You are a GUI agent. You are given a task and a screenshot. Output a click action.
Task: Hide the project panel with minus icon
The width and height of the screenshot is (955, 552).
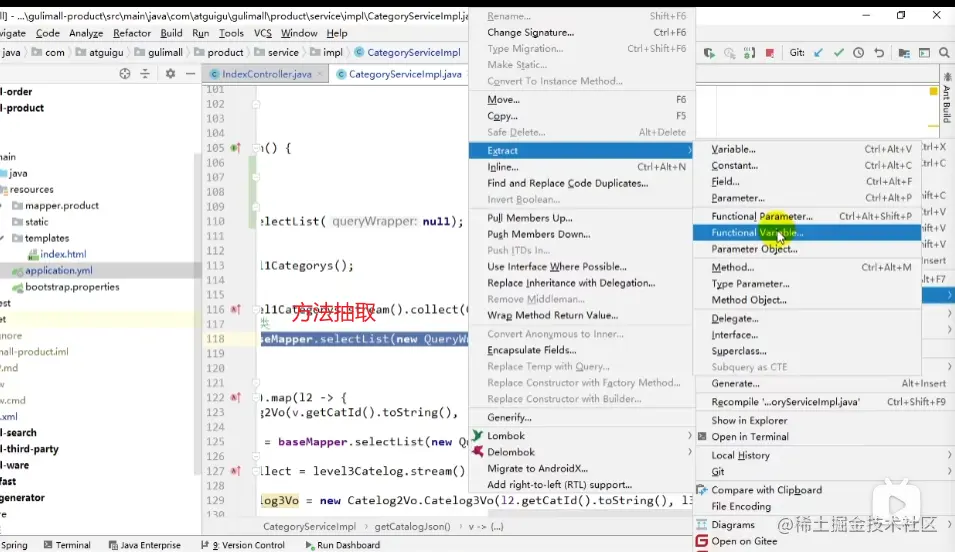191,74
